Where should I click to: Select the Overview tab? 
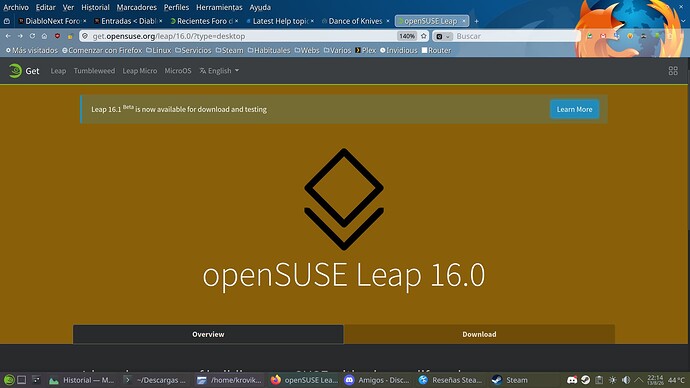(x=208, y=334)
